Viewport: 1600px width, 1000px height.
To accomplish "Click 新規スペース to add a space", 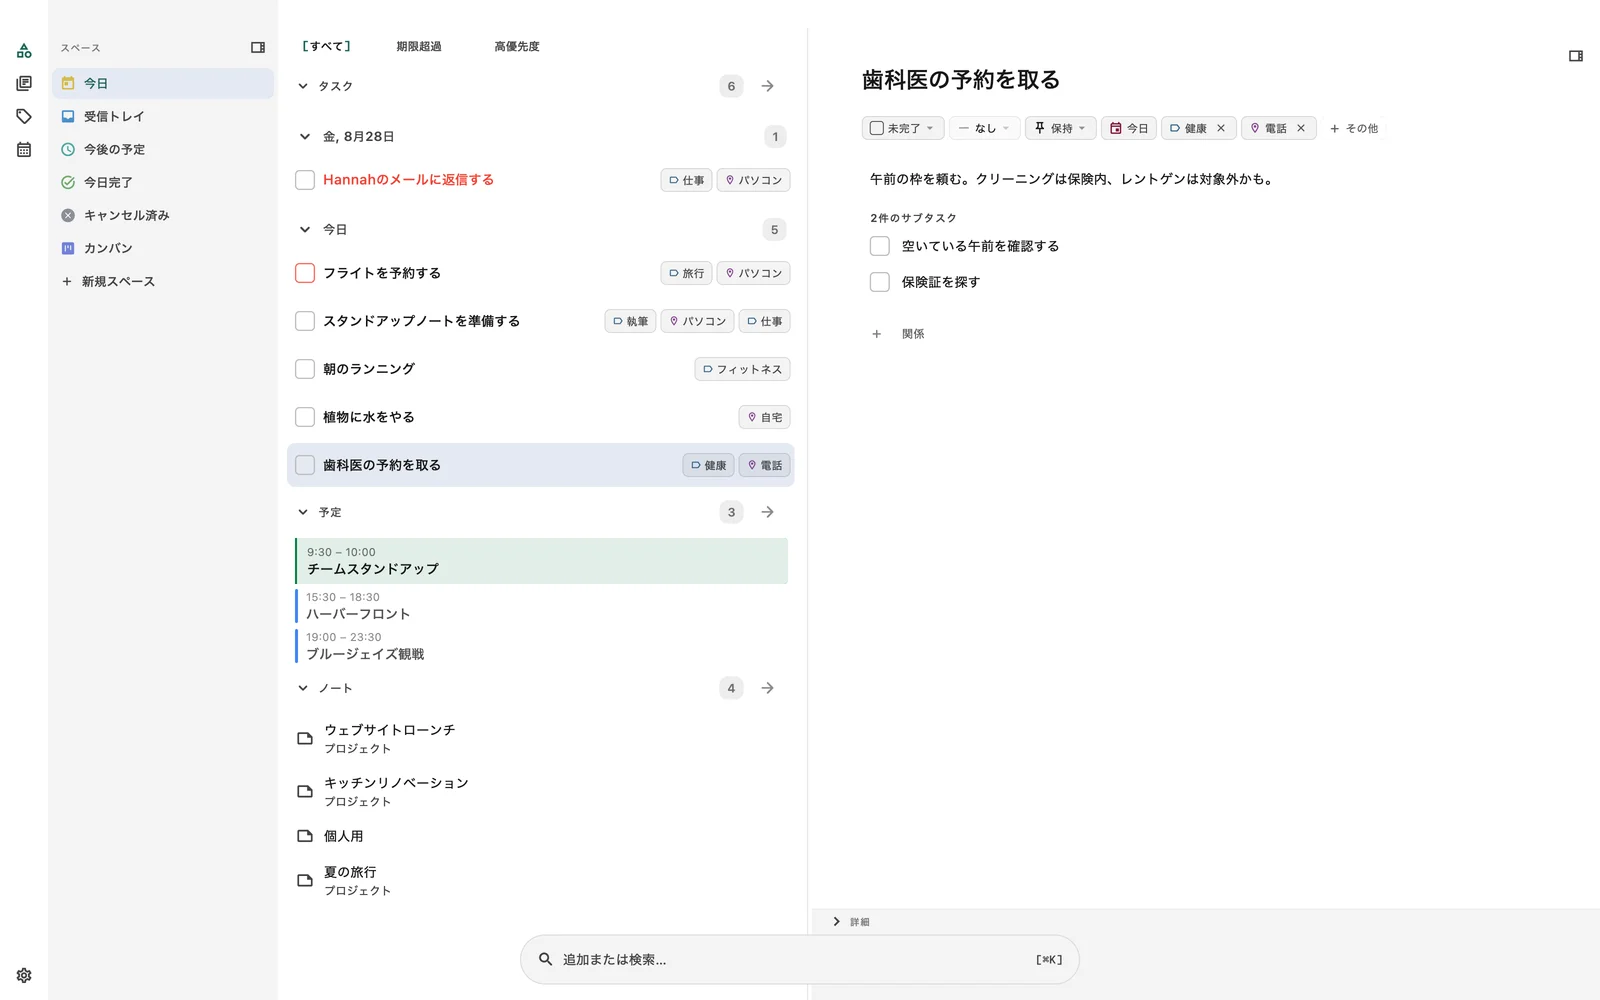I will click(163, 281).
